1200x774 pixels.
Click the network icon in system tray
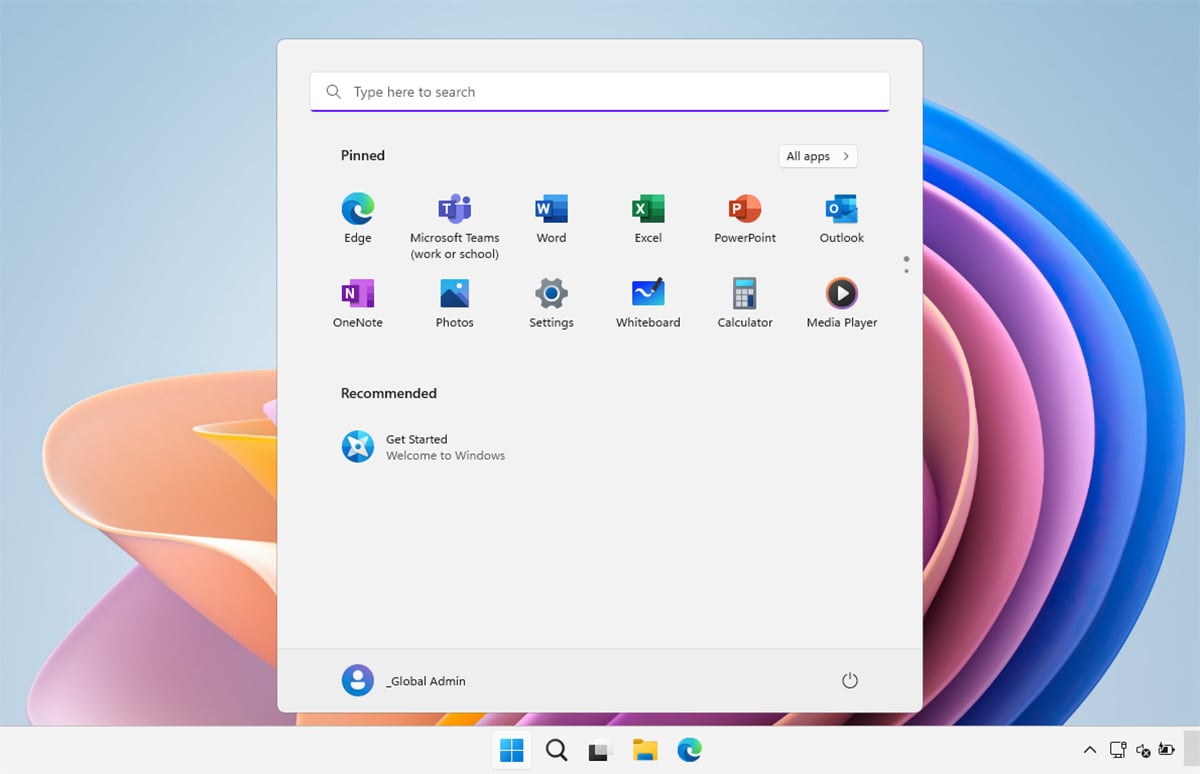tap(1118, 750)
